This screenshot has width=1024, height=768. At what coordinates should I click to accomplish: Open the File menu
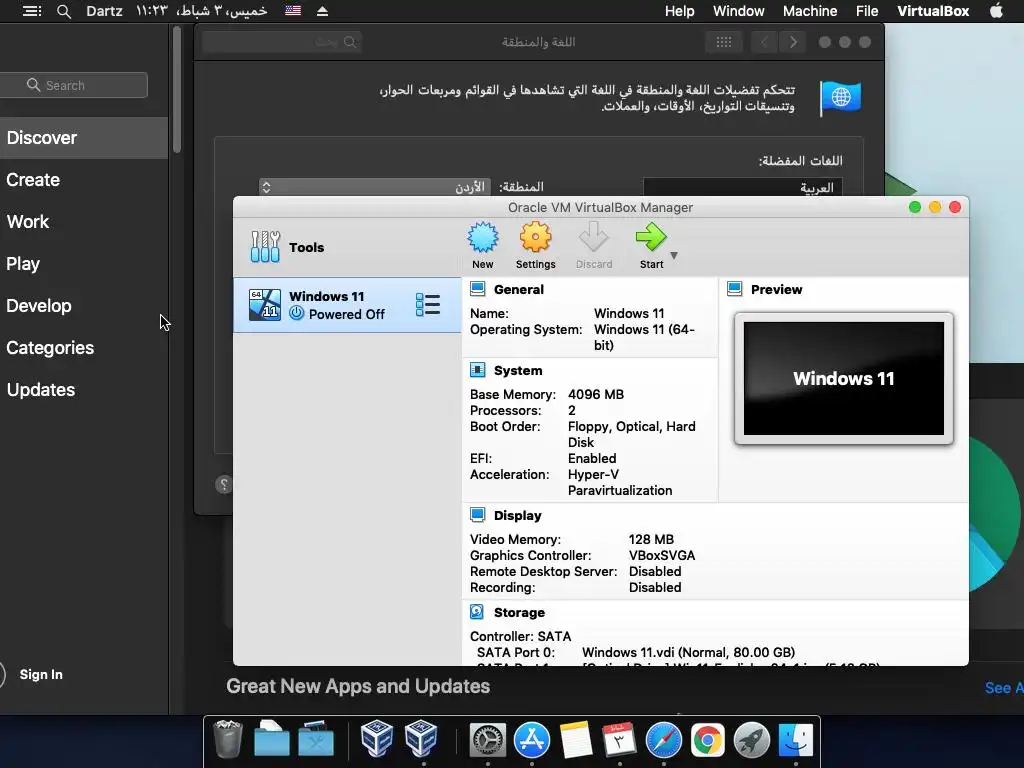tap(867, 11)
